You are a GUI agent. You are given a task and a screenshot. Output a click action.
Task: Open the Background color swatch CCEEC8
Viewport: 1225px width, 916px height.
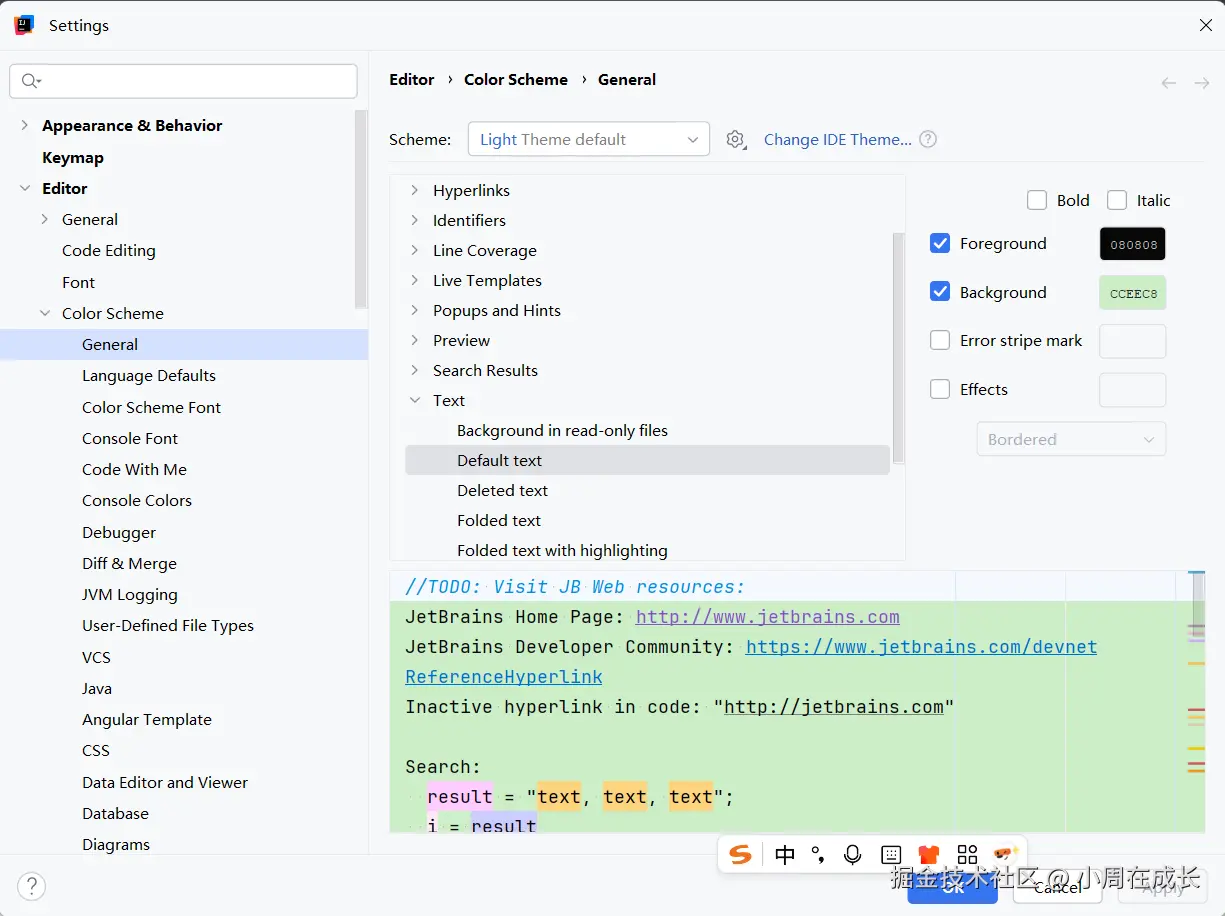point(1133,293)
